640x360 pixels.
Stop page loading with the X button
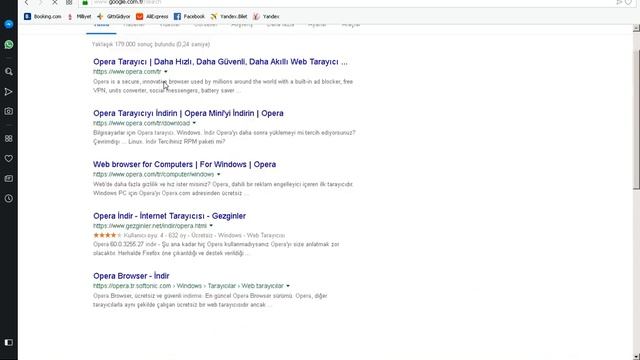(x=54, y=2)
